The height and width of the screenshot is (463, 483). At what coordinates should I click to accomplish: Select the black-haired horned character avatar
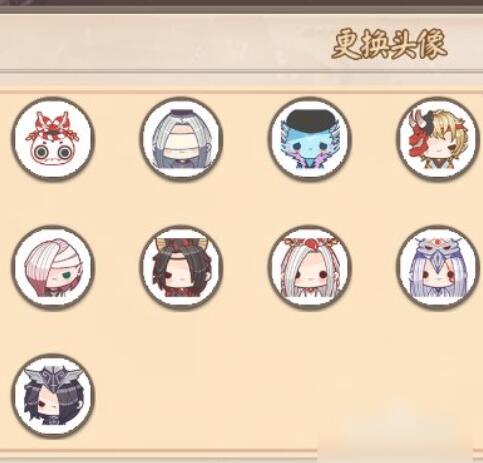pos(181,268)
